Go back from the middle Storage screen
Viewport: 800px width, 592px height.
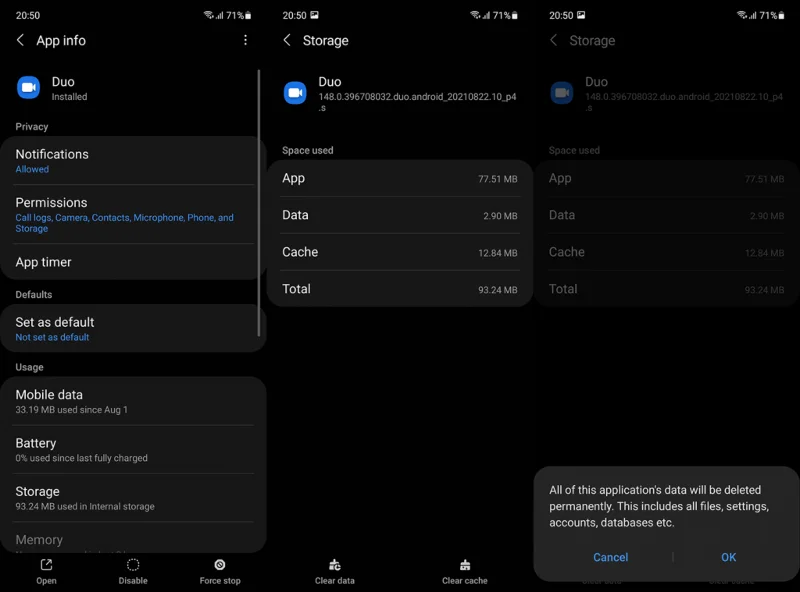[287, 40]
